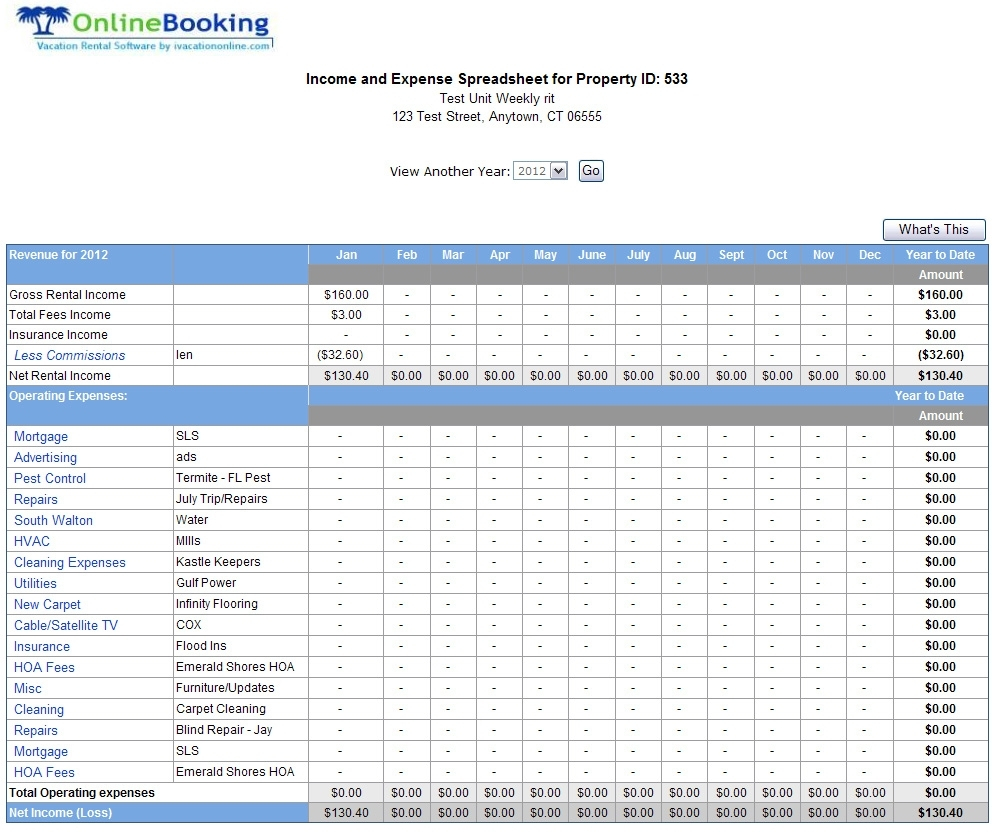Click the OnlineBooking palm tree logo
The height and width of the screenshot is (832, 996).
tap(143, 28)
